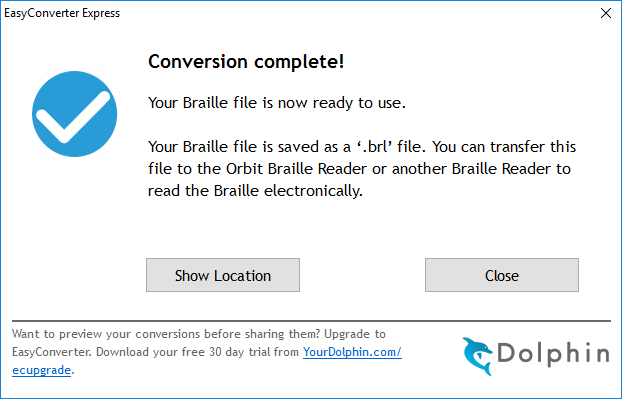This screenshot has height=399, width=622.
Task: Click the Want to preview your conversions text
Action: pyautogui.click(x=165, y=334)
